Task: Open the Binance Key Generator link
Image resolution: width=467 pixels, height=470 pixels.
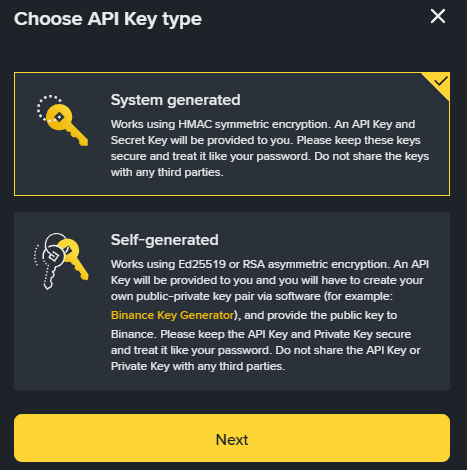Action: click(x=172, y=315)
